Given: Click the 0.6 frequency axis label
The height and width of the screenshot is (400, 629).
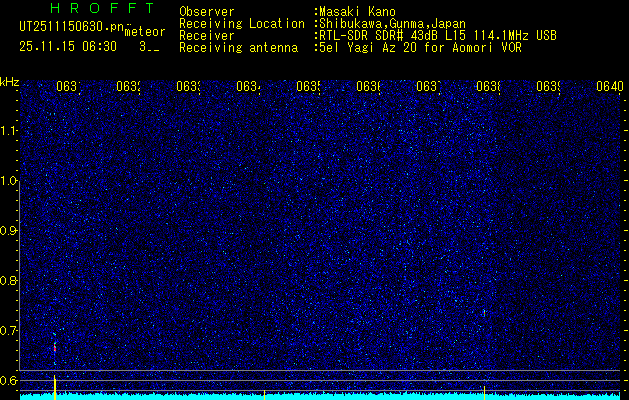Looking at the screenshot, I should coord(9,380).
